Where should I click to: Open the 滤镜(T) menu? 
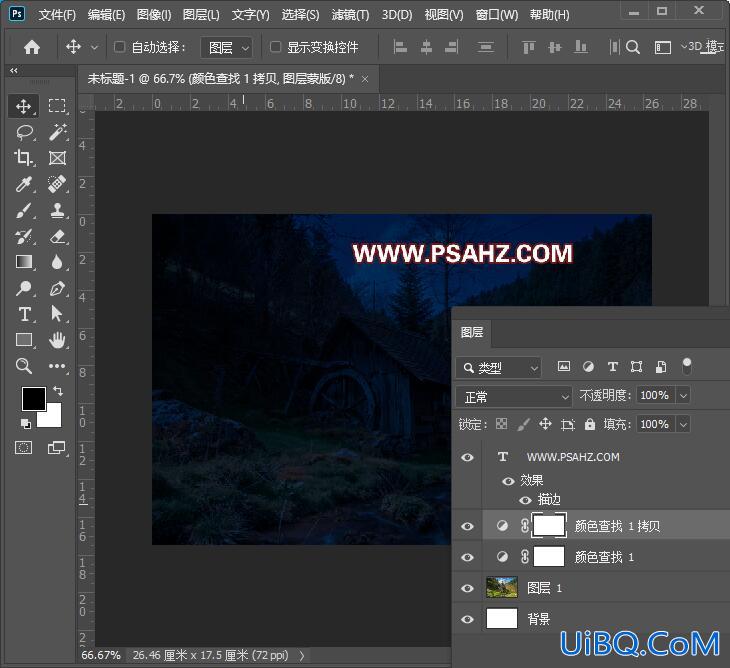[350, 15]
